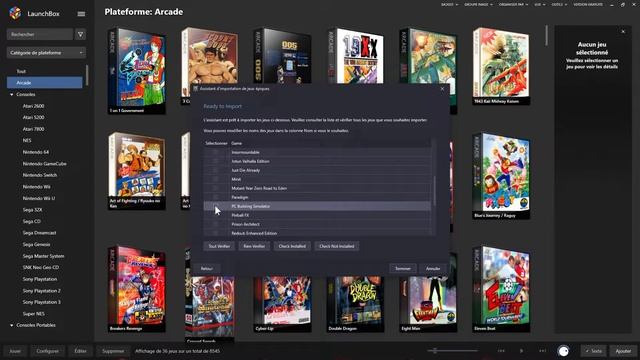Click the LaunchBox logo icon

click(x=15, y=13)
